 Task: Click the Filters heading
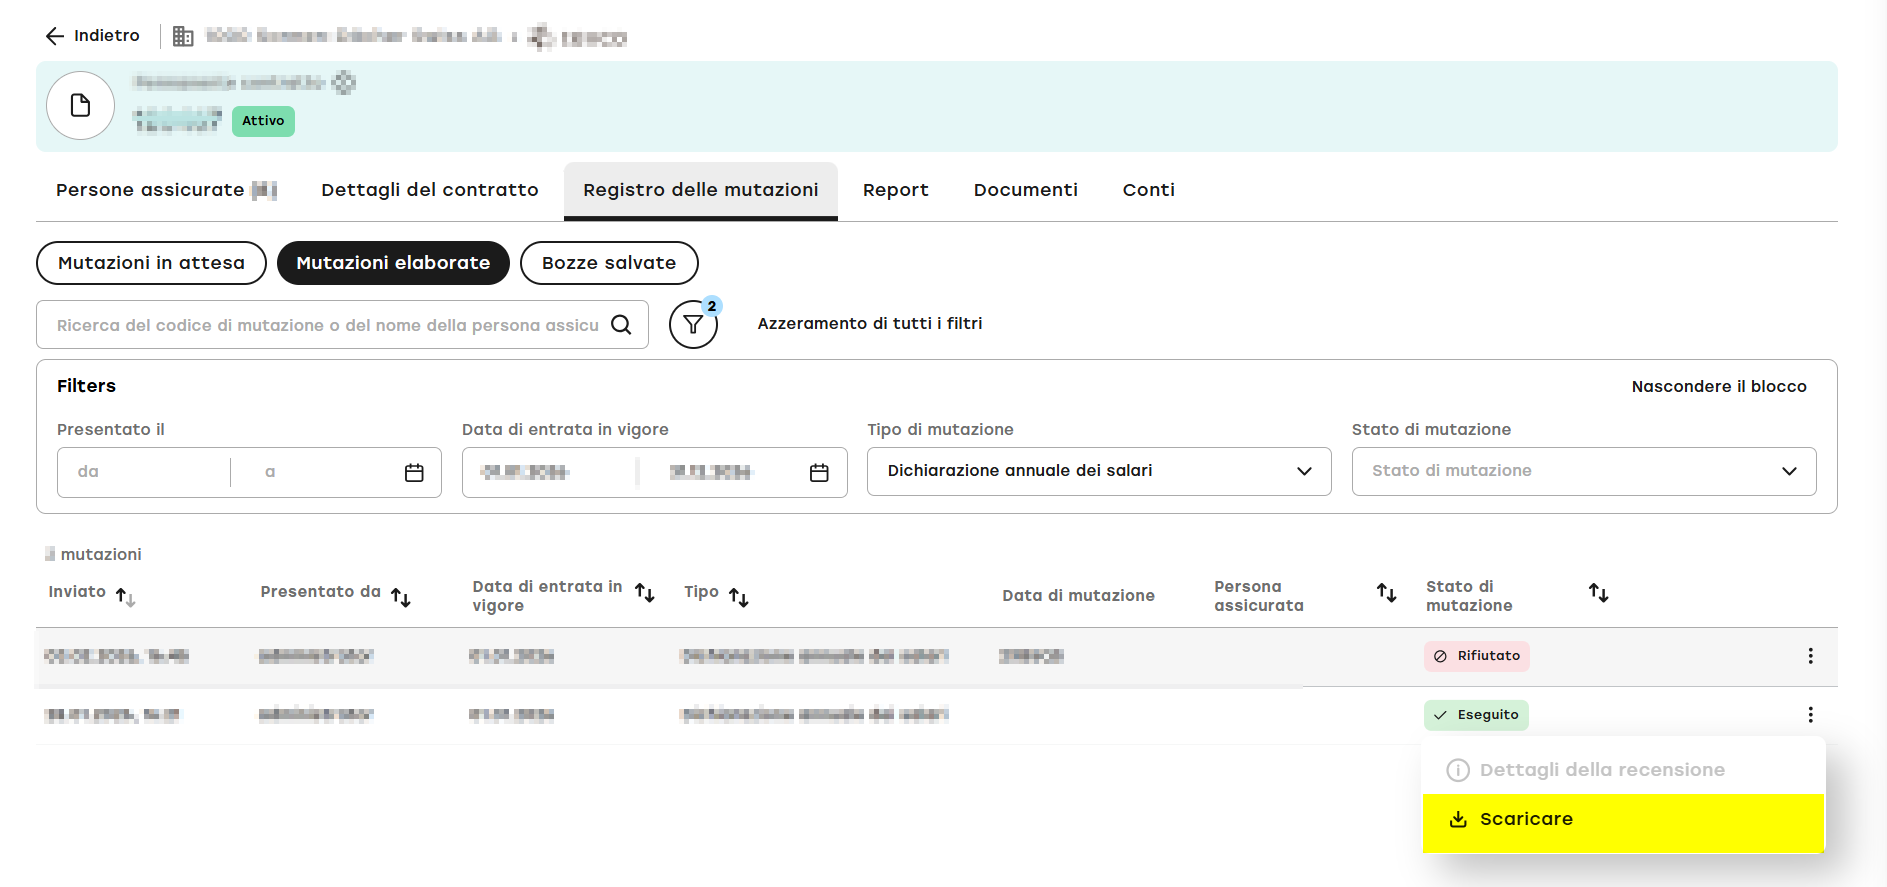pos(86,386)
